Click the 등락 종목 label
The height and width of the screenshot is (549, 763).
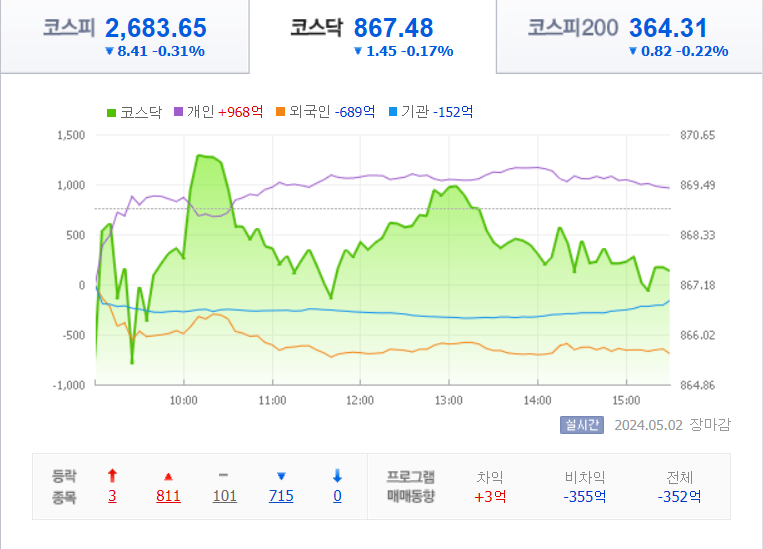pos(64,486)
